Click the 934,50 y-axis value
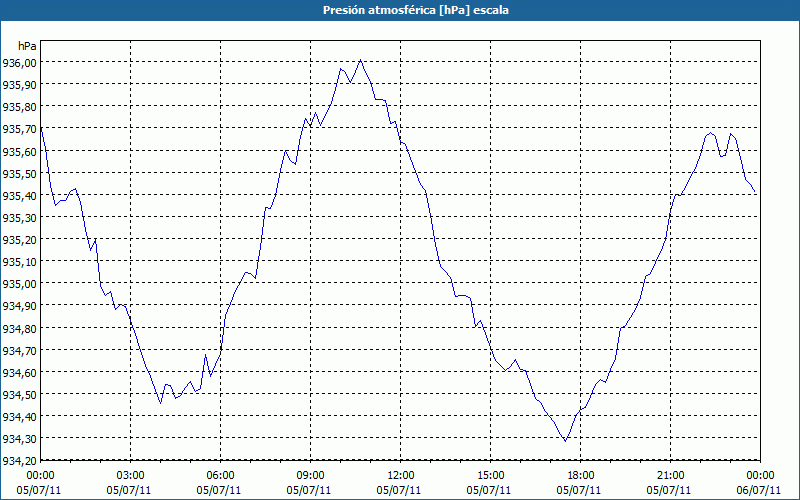Screen dimensions: 800x500 coord(19,394)
